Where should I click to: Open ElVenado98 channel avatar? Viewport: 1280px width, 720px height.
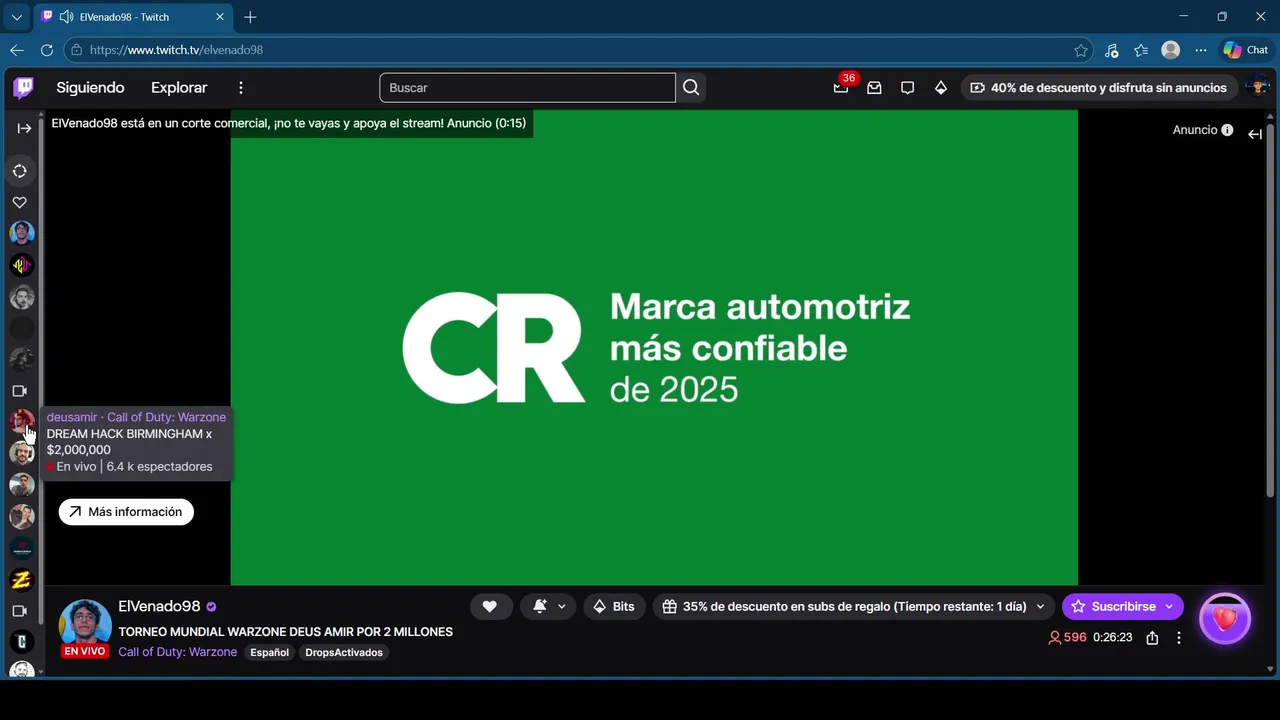click(85, 625)
